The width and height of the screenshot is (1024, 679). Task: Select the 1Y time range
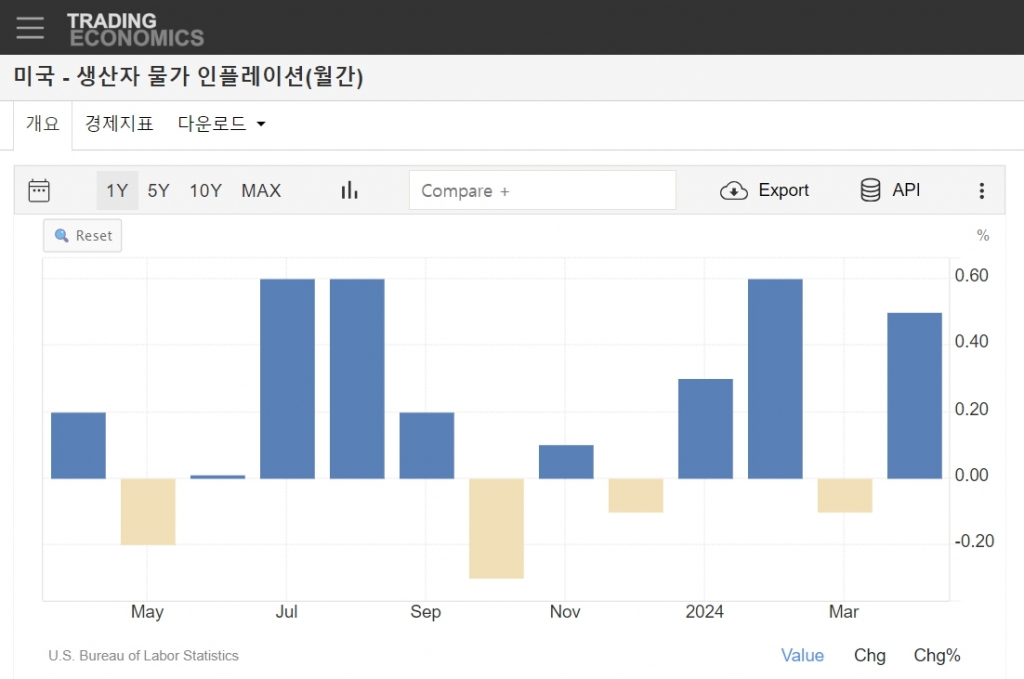(x=117, y=190)
